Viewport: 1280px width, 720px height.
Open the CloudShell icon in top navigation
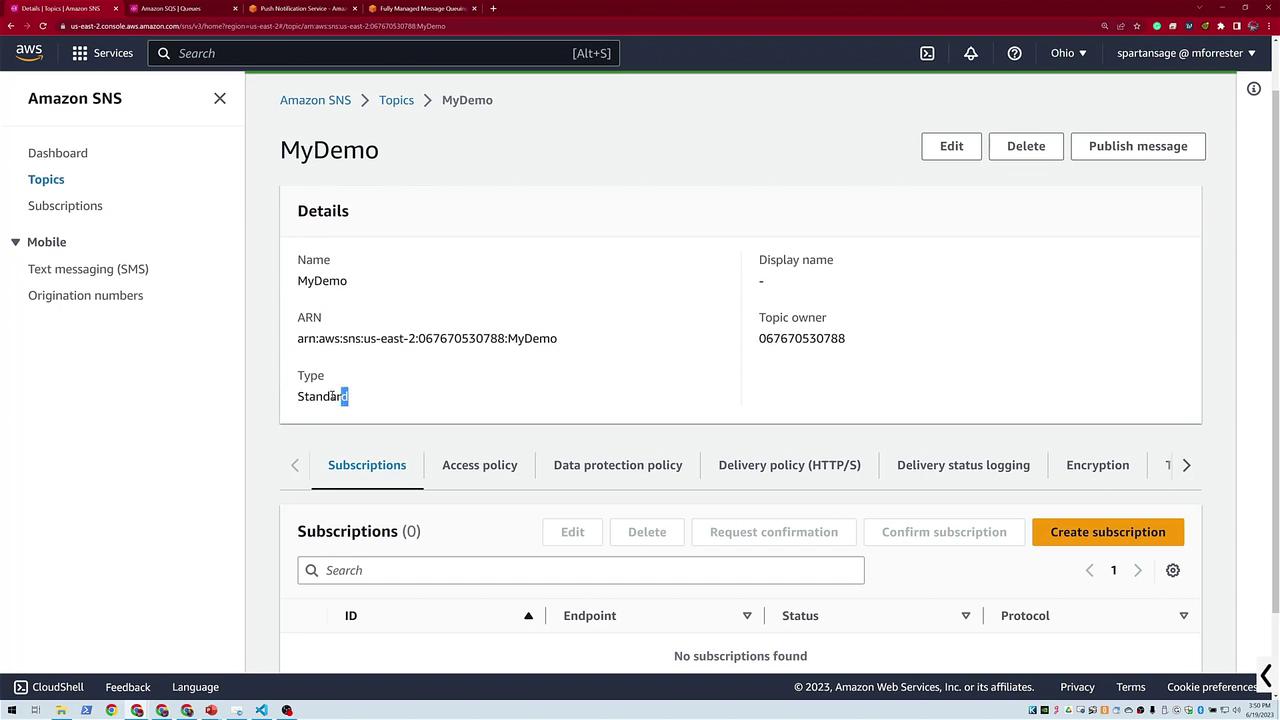tap(927, 53)
